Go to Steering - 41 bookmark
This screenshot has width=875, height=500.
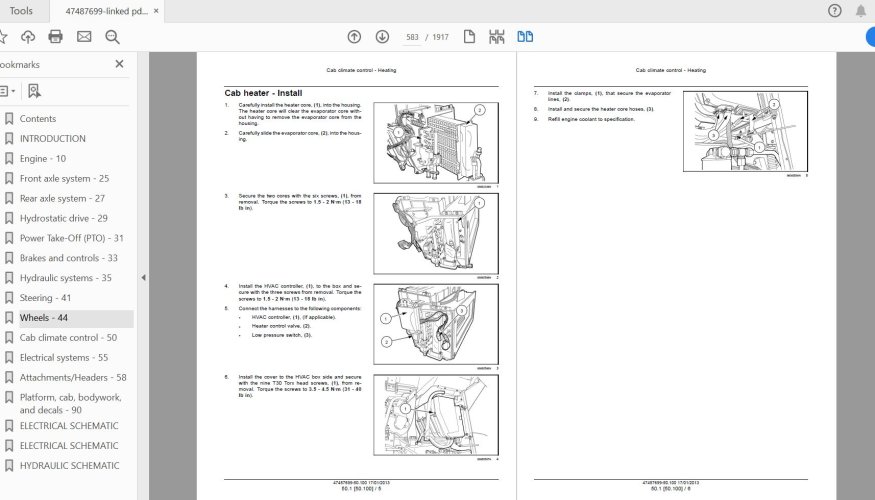[45, 297]
